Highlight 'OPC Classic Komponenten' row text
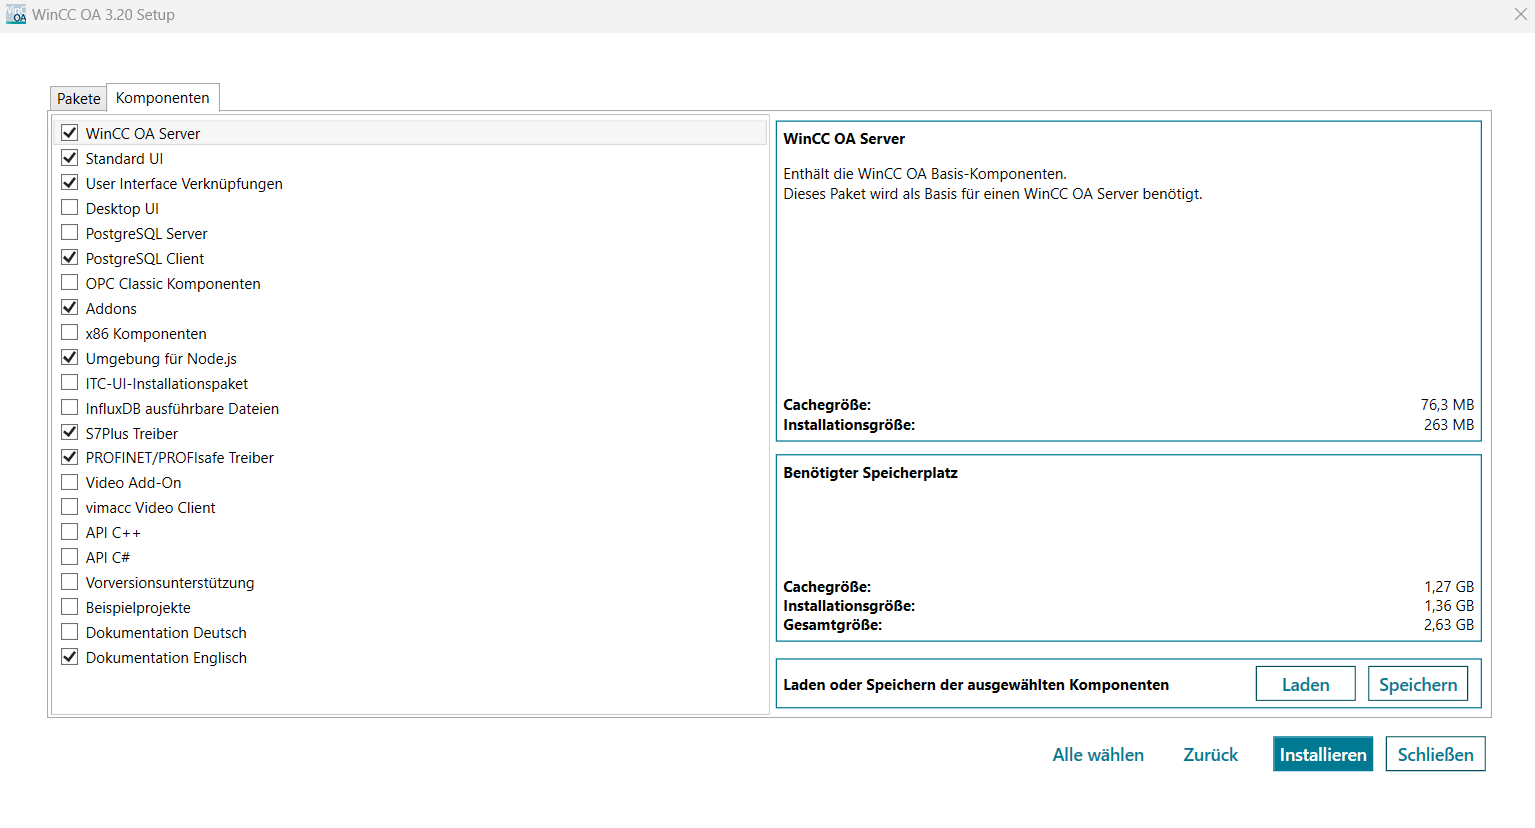Viewport: 1535px width, 828px height. (173, 283)
